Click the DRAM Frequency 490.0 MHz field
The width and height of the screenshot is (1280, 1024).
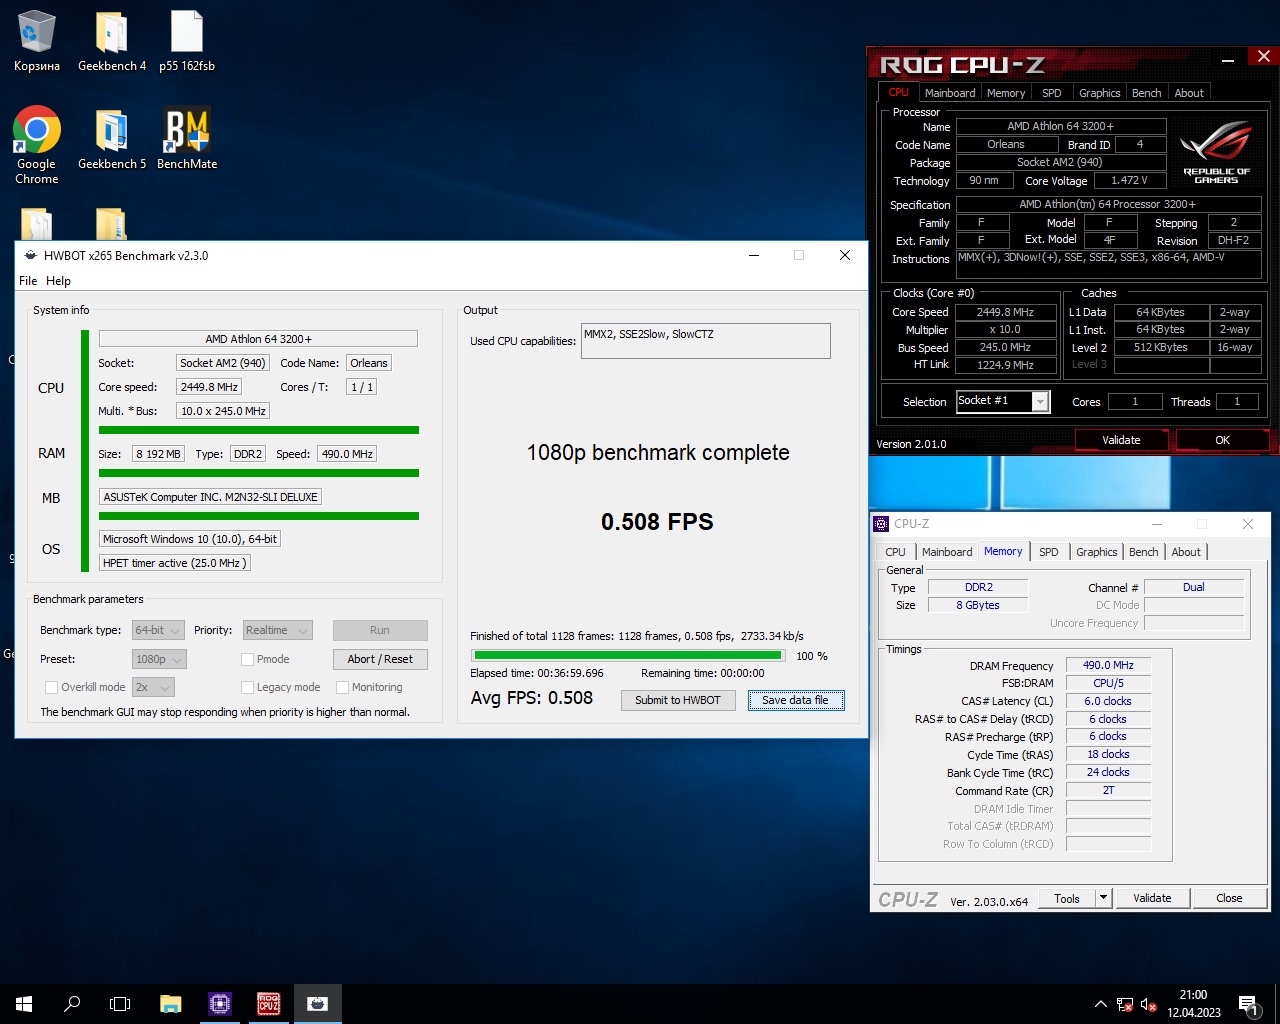1108,665
